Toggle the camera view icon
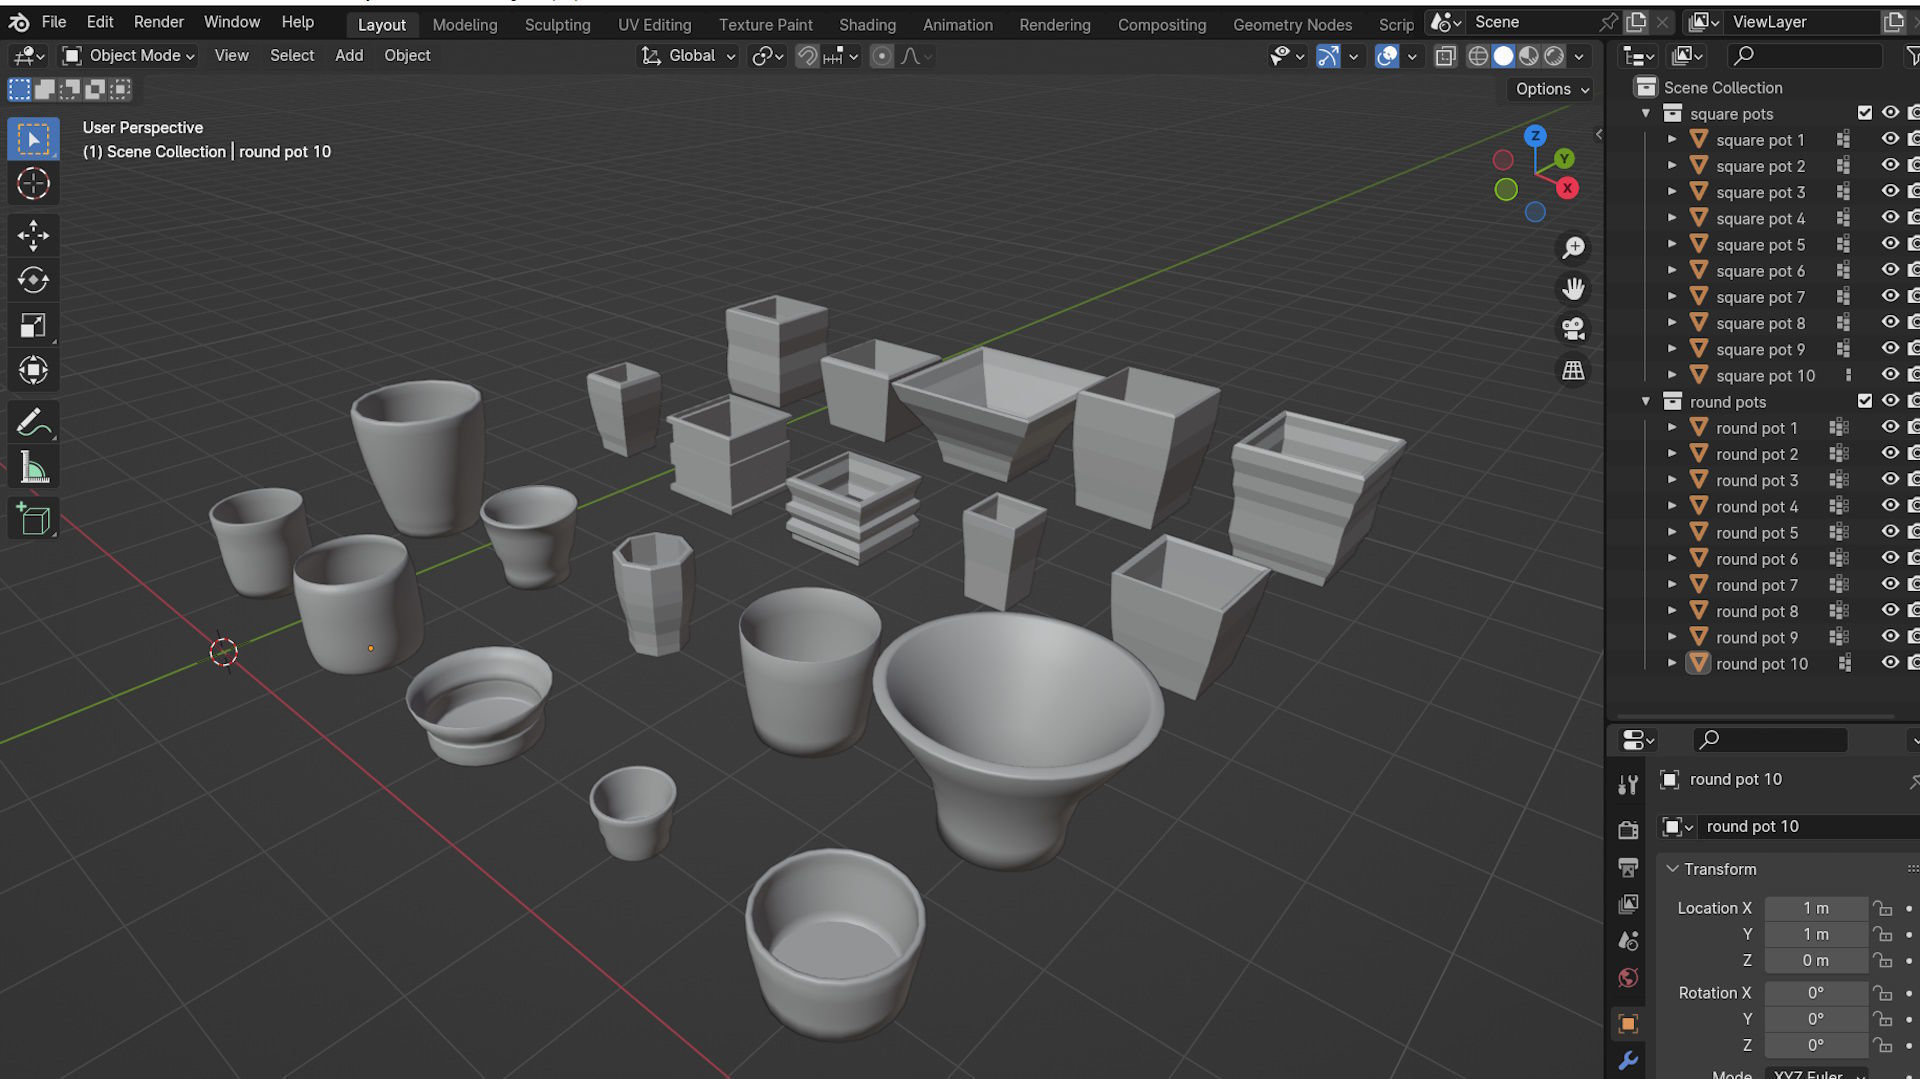1920x1079 pixels. coord(1573,329)
